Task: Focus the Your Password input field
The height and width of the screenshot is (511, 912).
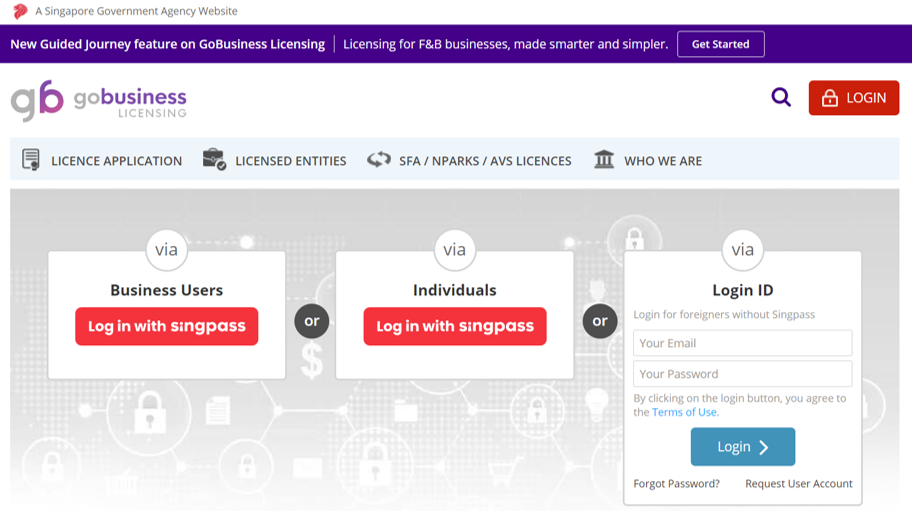Action: coord(743,374)
